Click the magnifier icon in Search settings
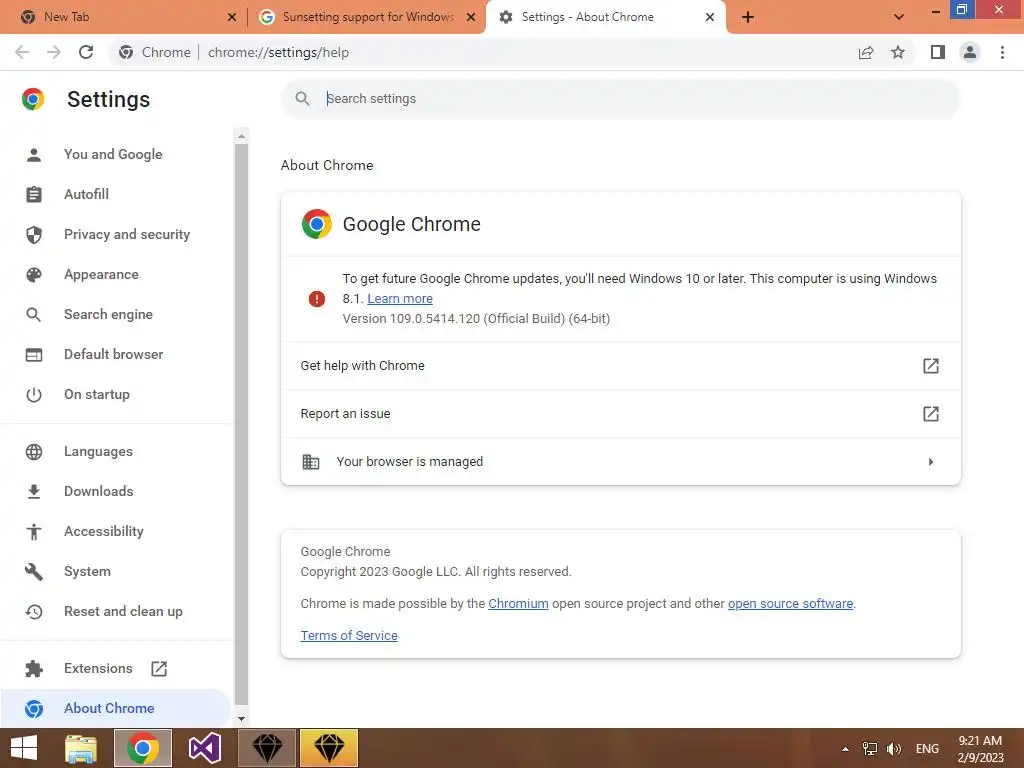1024x768 pixels. 302,99
